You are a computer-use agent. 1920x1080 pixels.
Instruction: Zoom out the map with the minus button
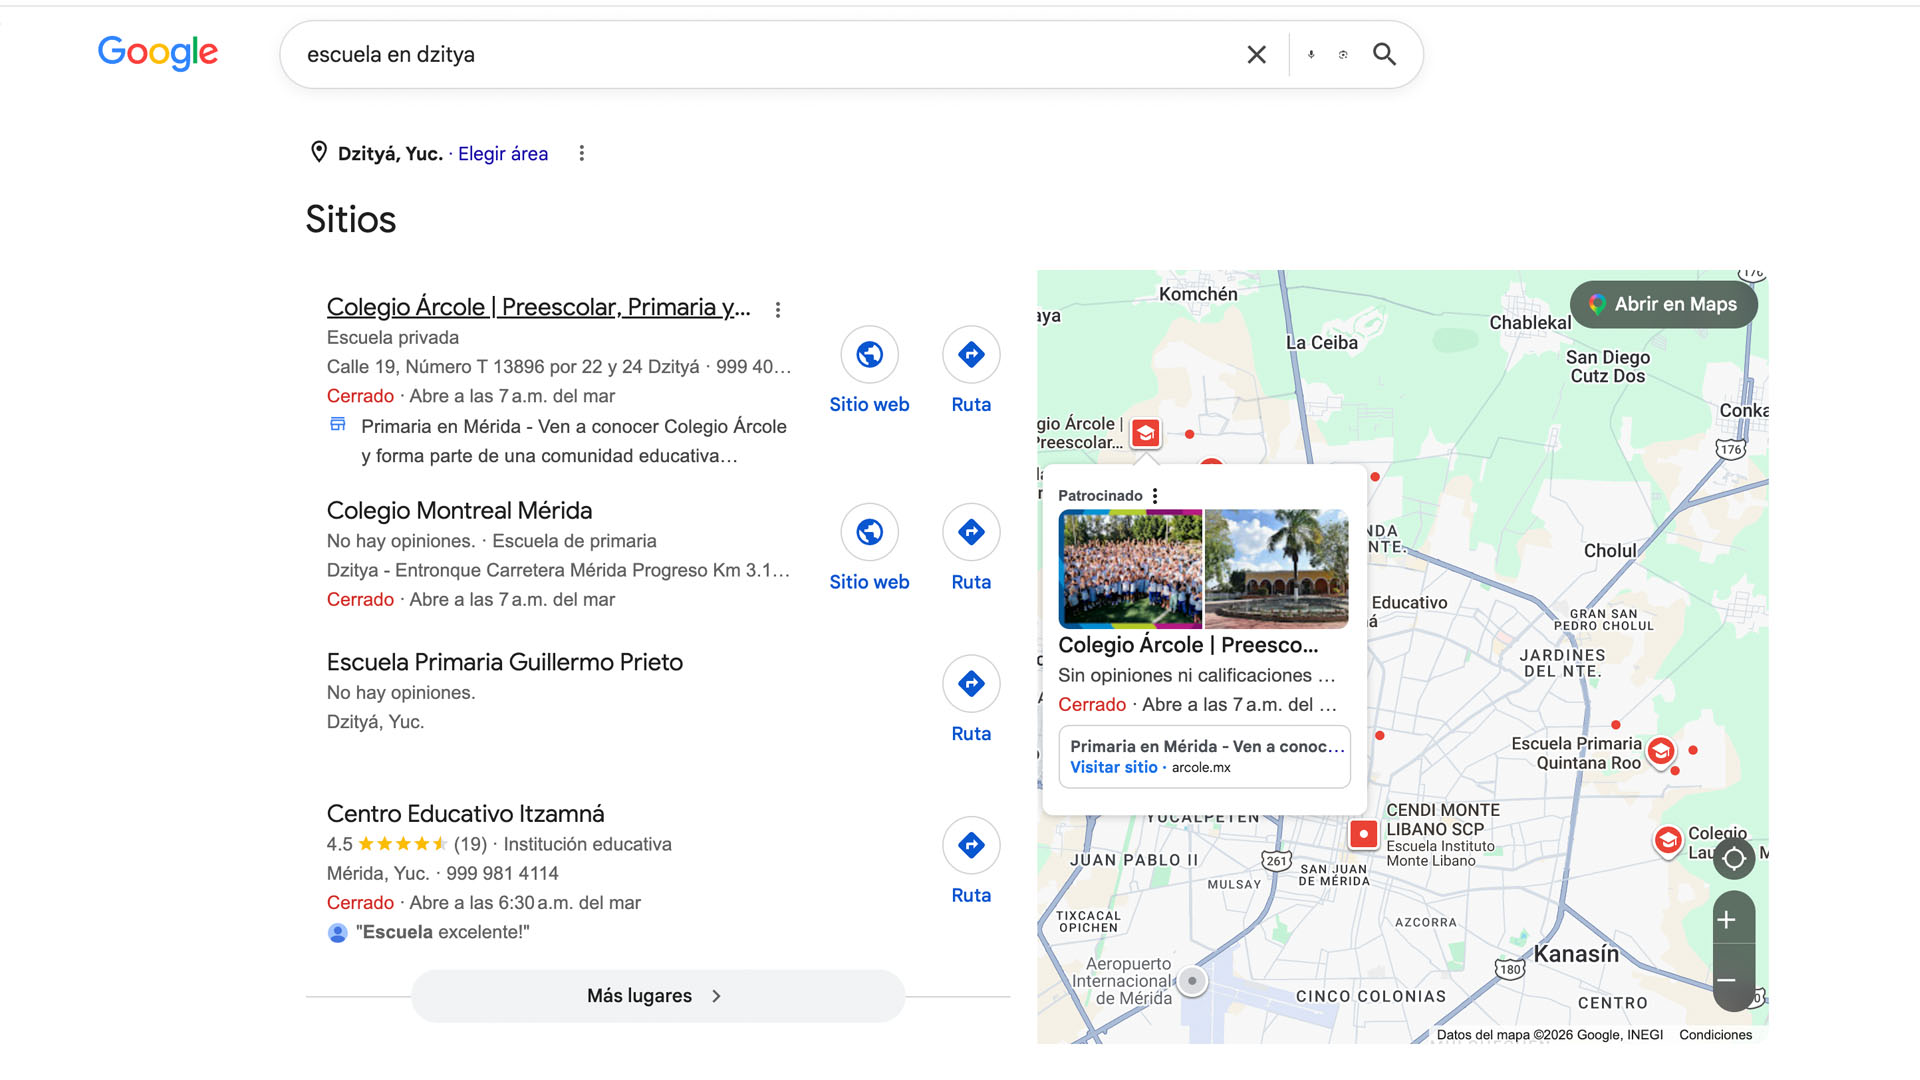(1727, 980)
